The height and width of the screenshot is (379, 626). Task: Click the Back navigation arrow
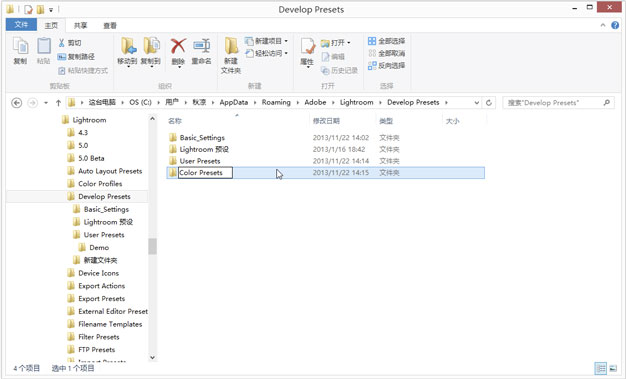(x=16, y=103)
